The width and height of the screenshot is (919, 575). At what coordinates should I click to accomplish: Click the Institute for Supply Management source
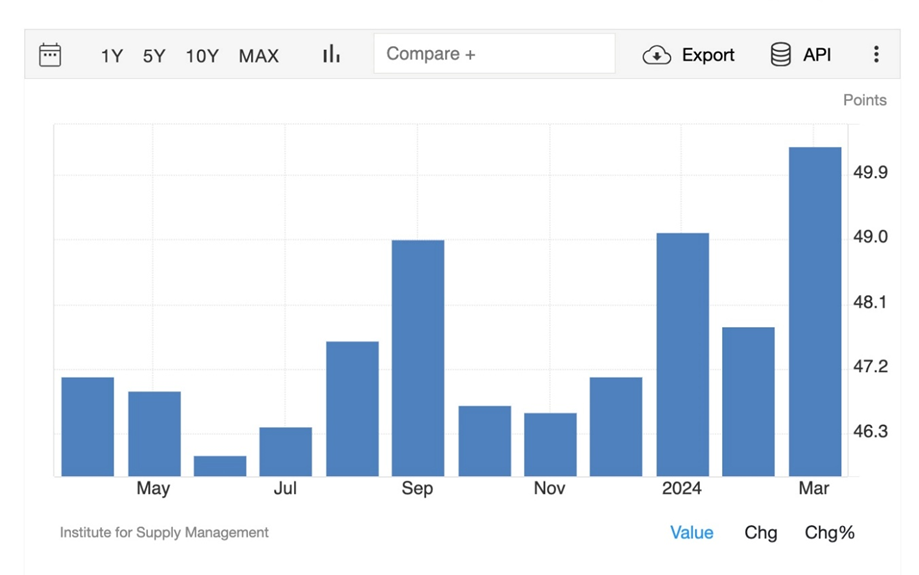(164, 532)
